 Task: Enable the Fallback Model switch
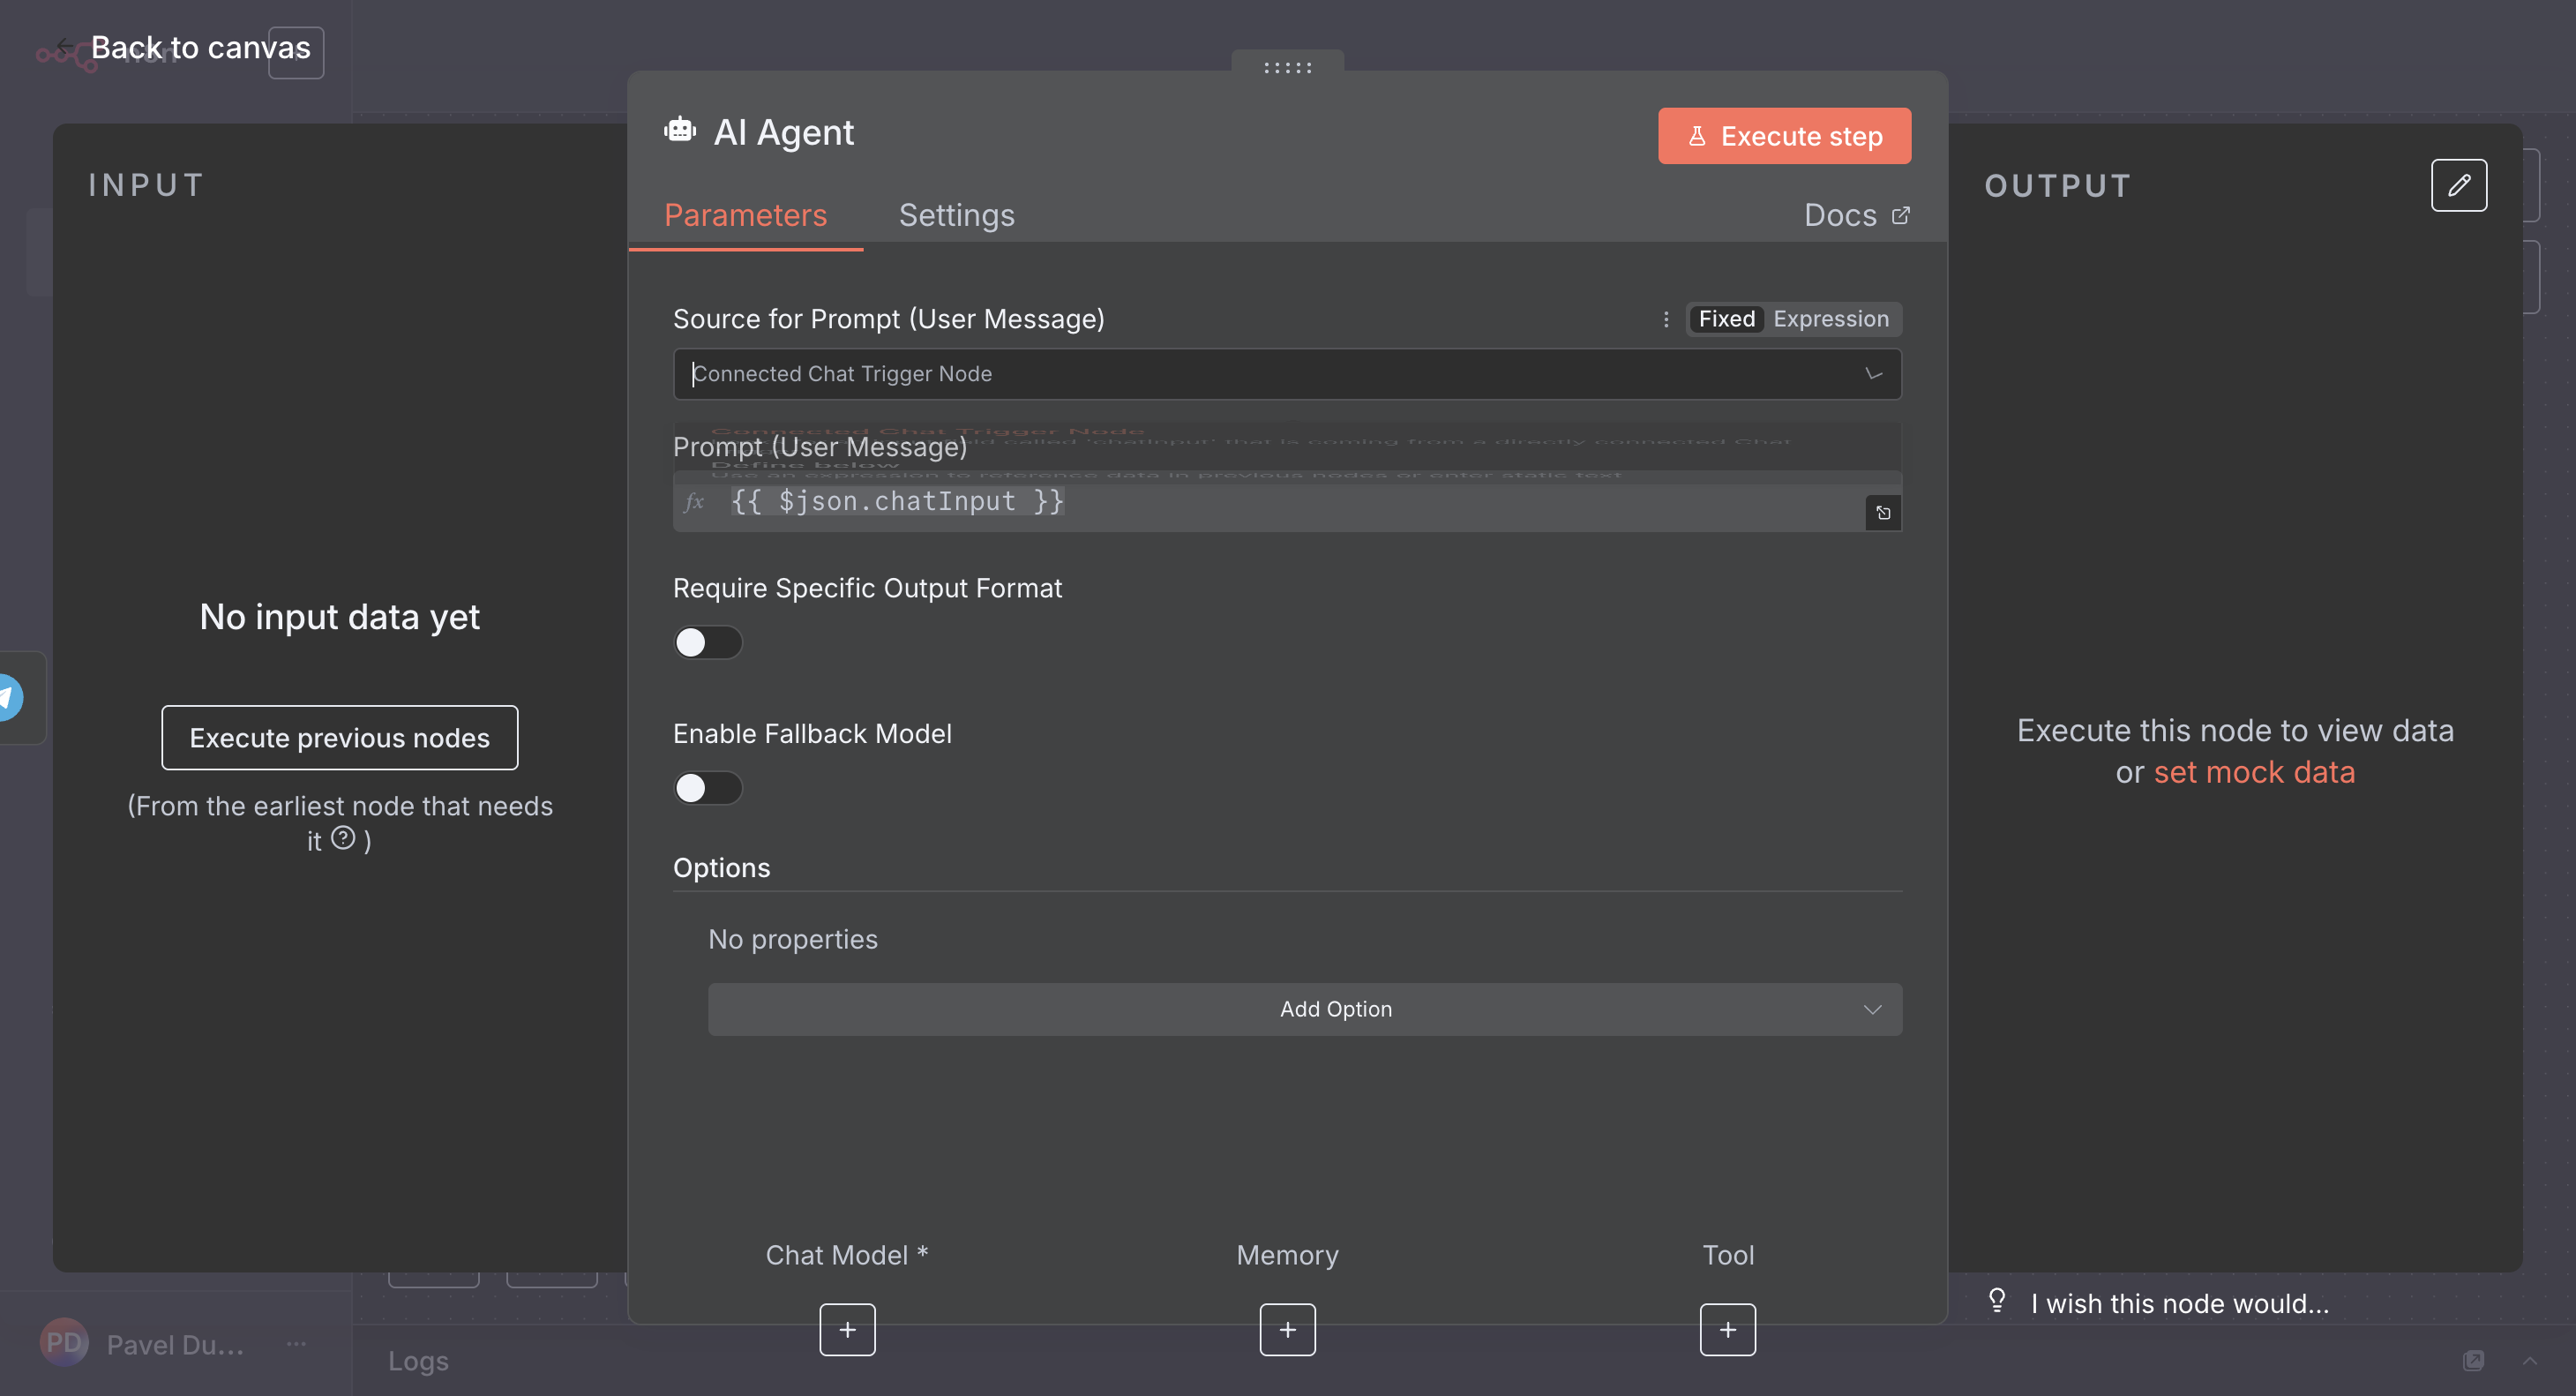pos(707,788)
